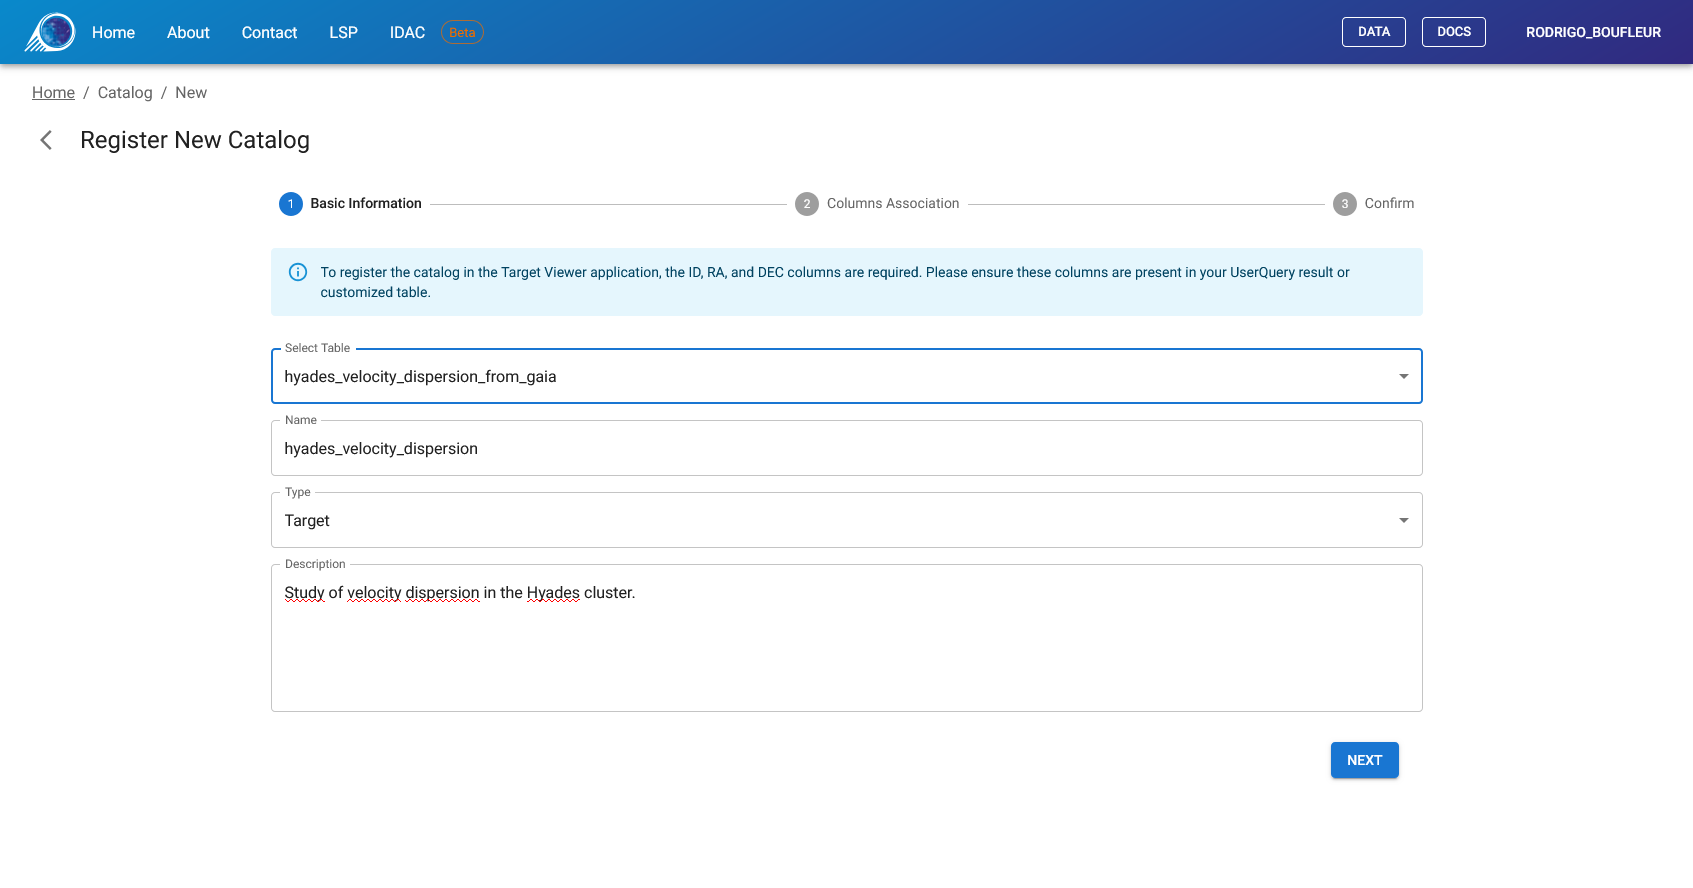Click step 2 Columns Association circle
The height and width of the screenshot is (888, 1693).
tap(806, 204)
